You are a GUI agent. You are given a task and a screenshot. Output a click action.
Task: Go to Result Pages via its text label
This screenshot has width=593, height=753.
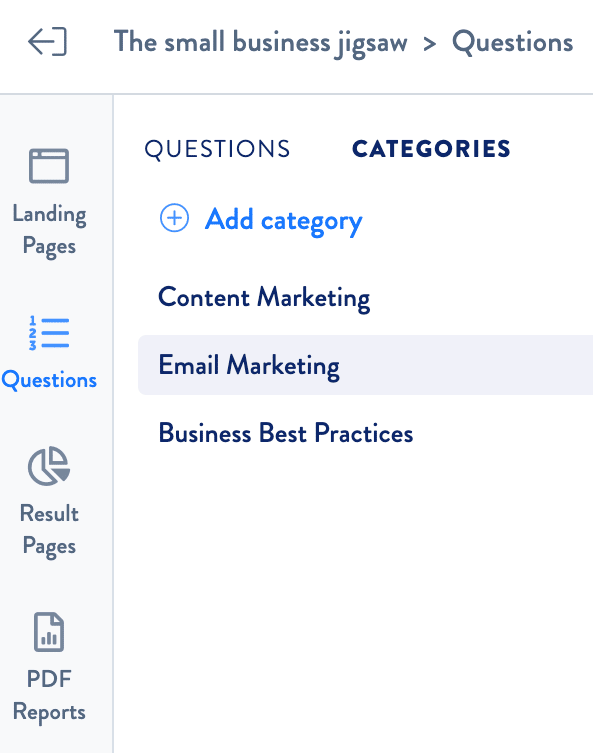click(49, 530)
